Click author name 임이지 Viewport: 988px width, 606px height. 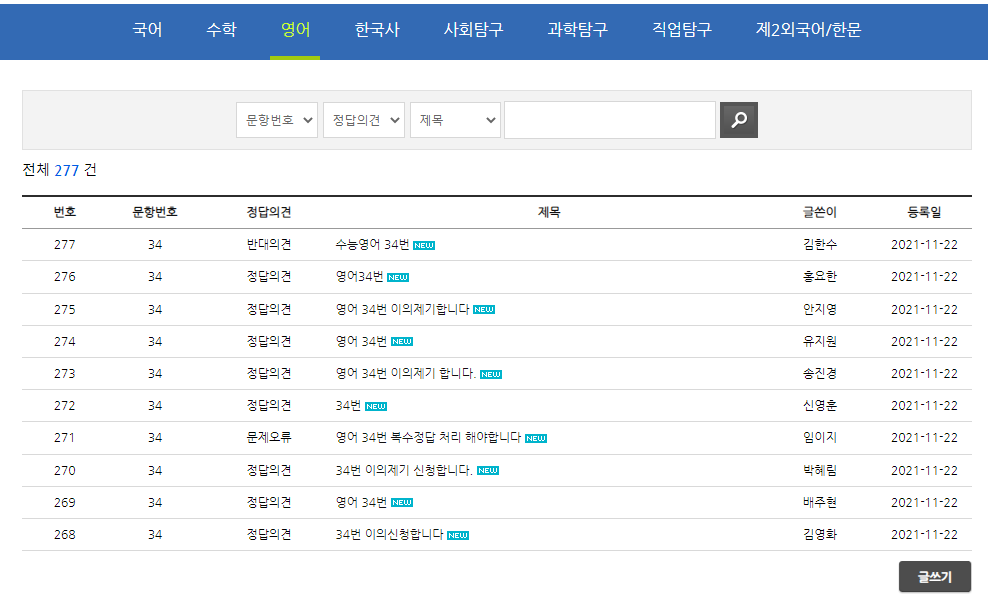820,438
